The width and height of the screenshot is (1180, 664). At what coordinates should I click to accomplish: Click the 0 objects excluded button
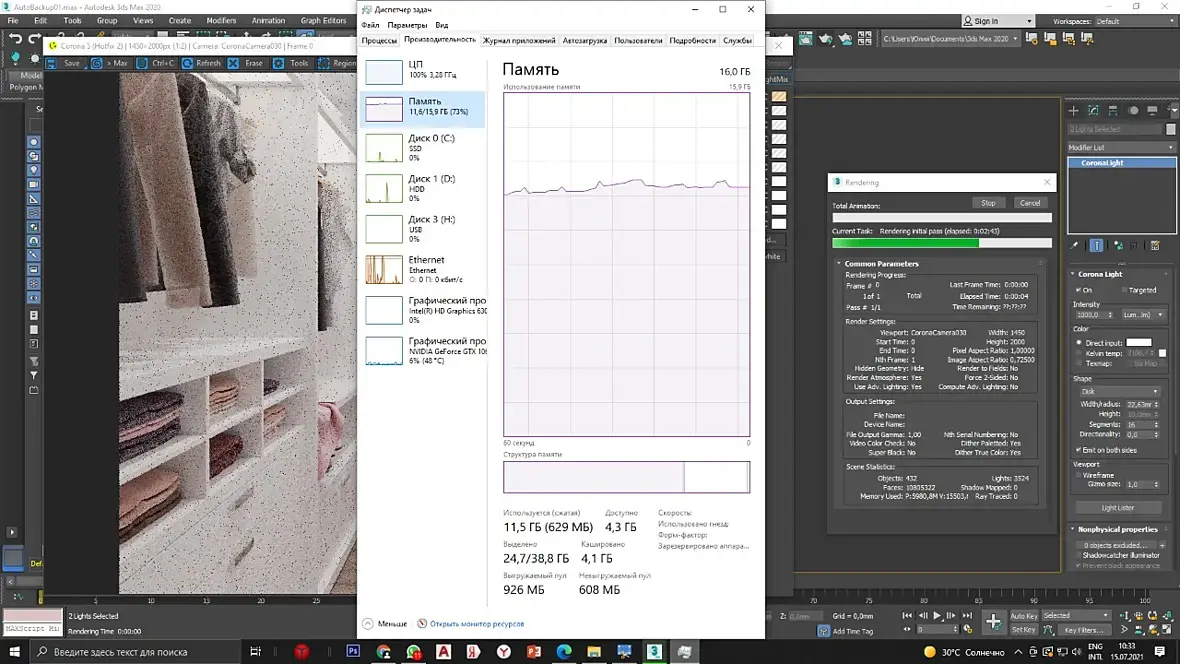point(1115,545)
